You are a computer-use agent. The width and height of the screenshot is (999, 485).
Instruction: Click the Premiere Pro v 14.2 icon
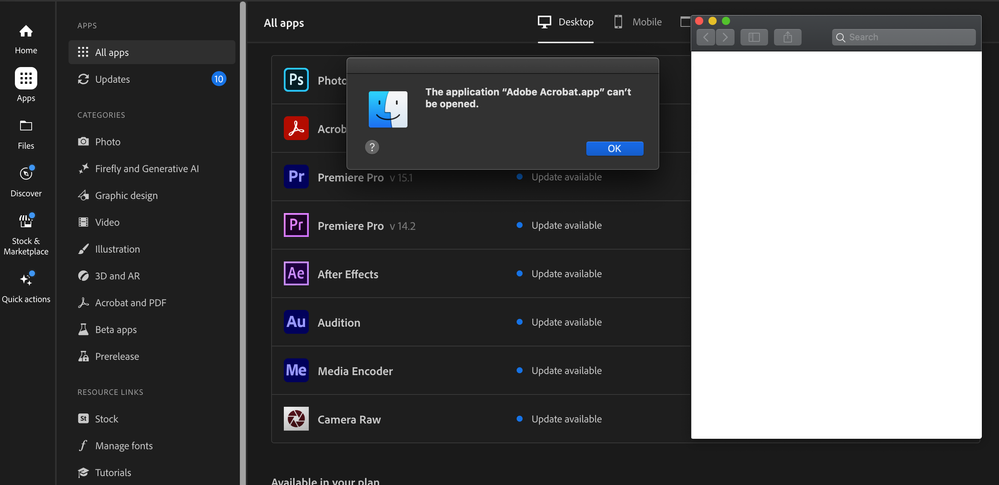296,225
